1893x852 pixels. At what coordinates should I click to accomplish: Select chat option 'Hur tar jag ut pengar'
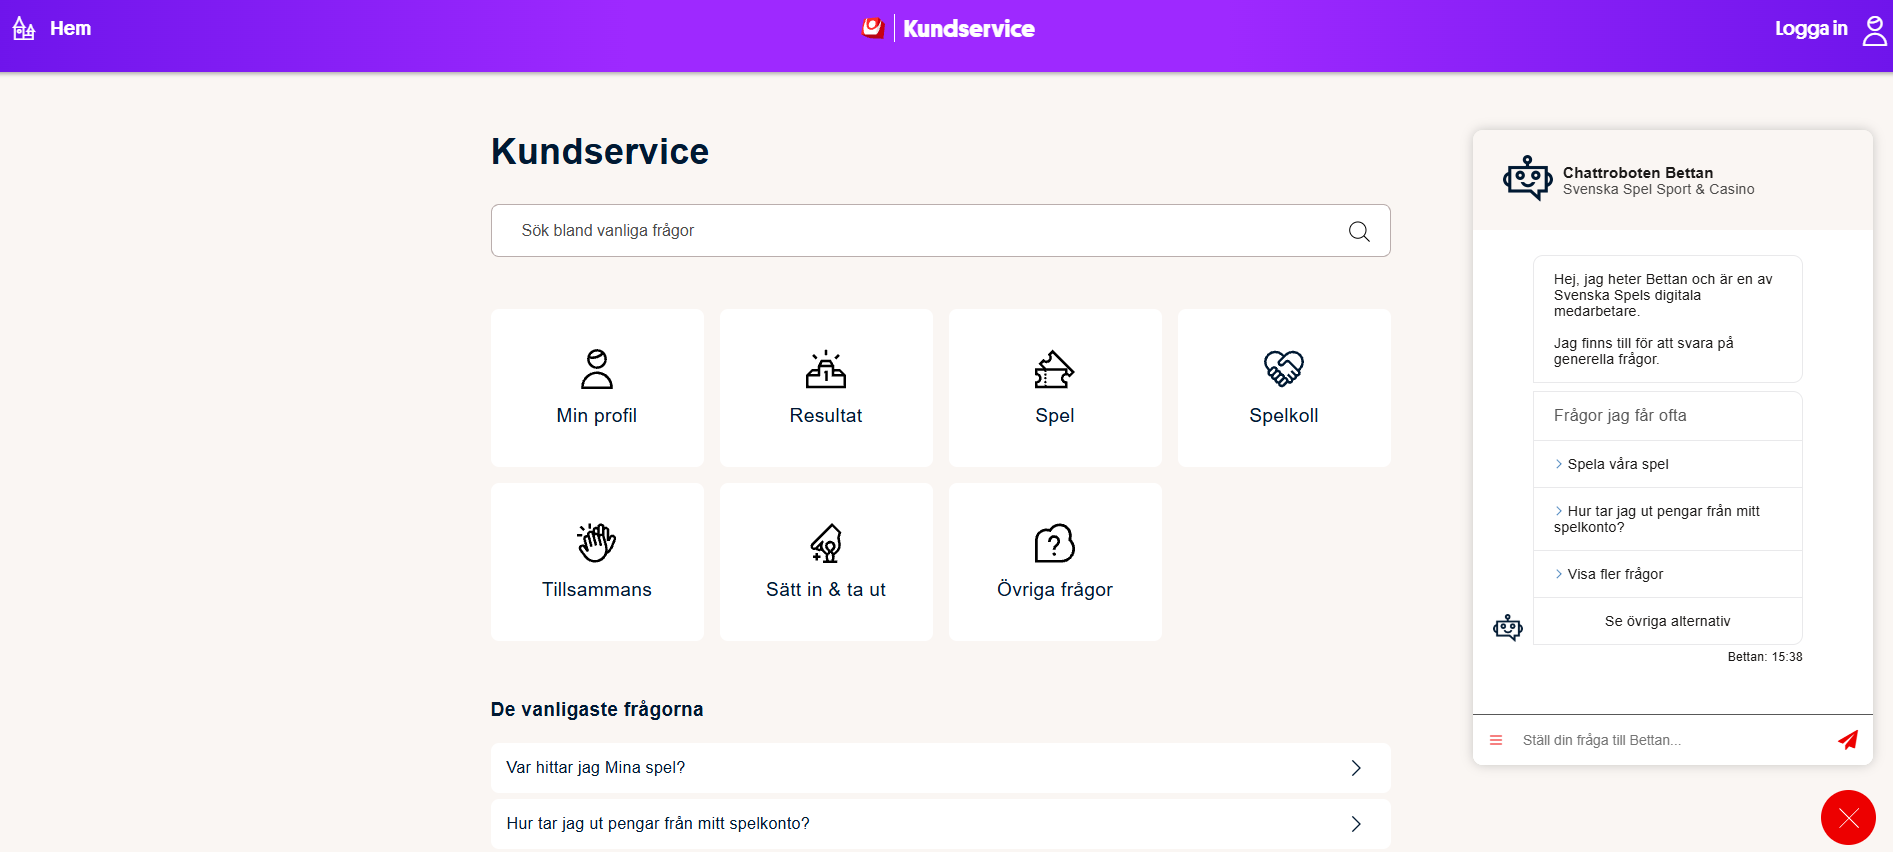pyautogui.click(x=1668, y=519)
